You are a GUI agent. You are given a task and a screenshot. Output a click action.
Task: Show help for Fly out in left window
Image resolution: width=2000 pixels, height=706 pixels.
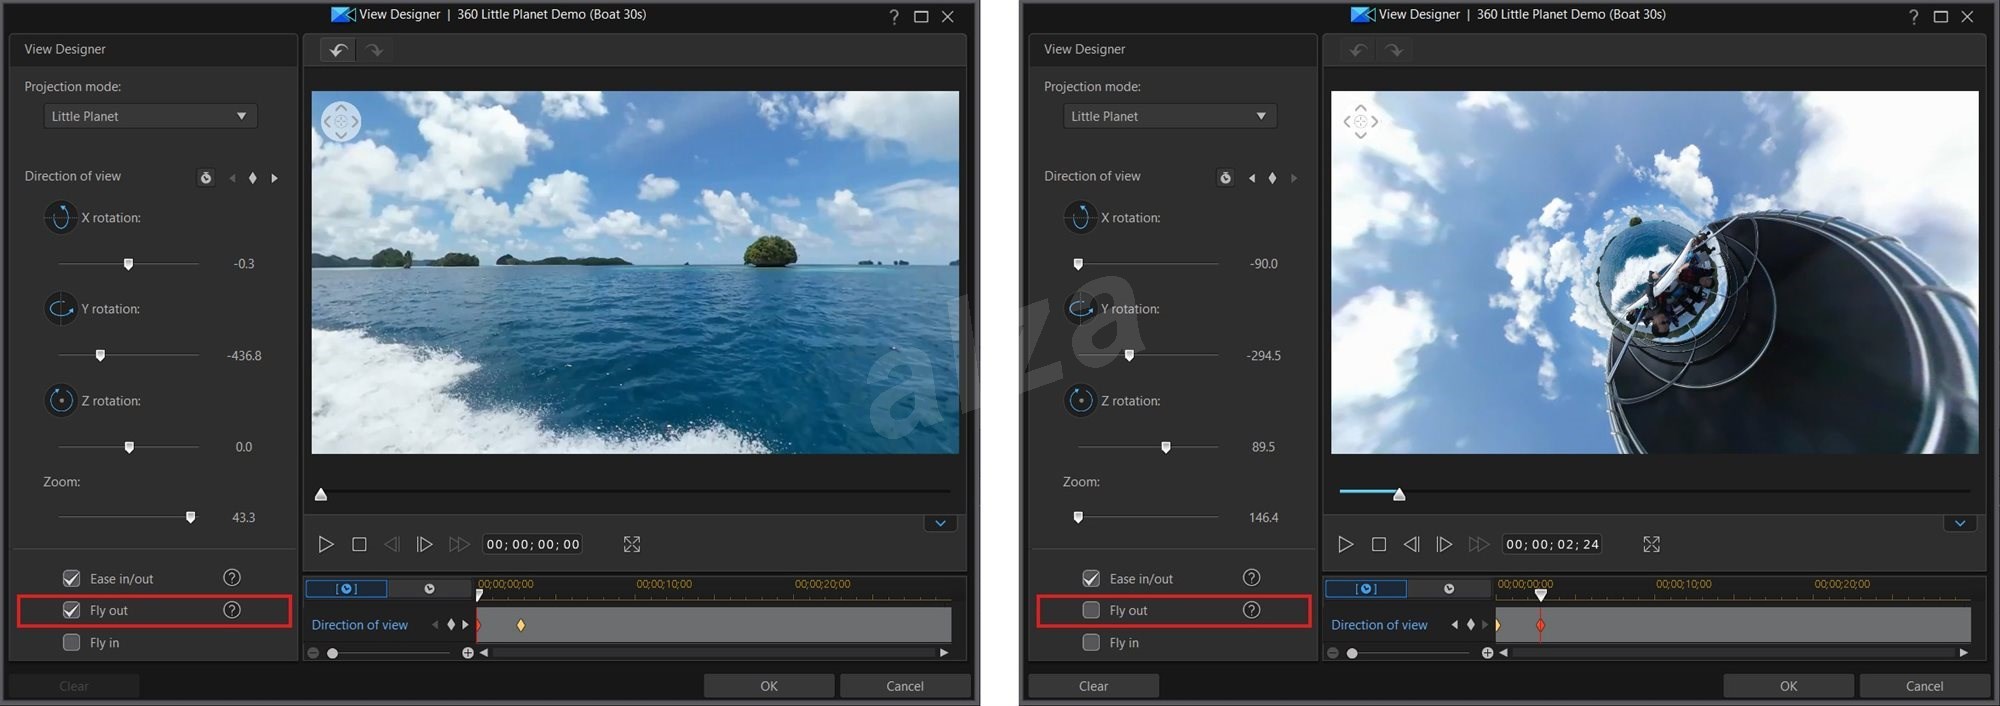[x=232, y=610]
